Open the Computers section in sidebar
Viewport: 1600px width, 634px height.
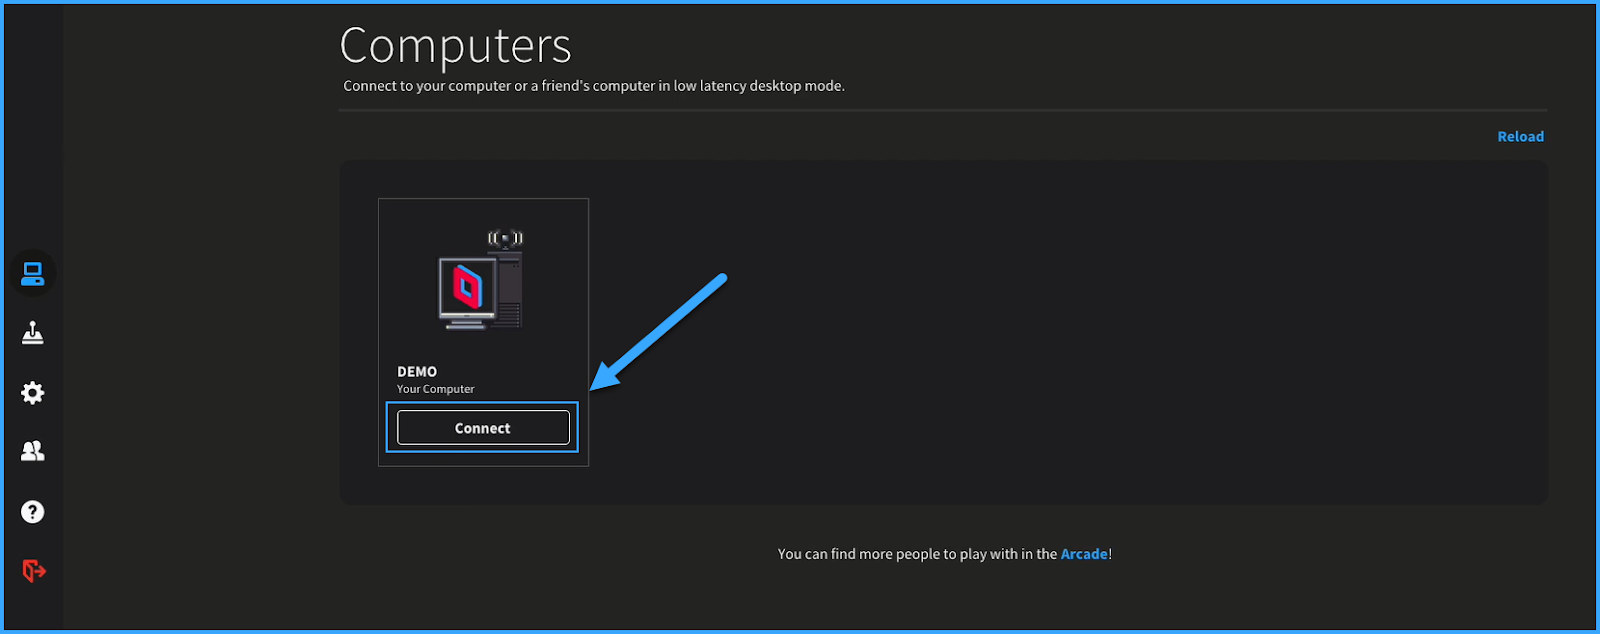[33, 274]
